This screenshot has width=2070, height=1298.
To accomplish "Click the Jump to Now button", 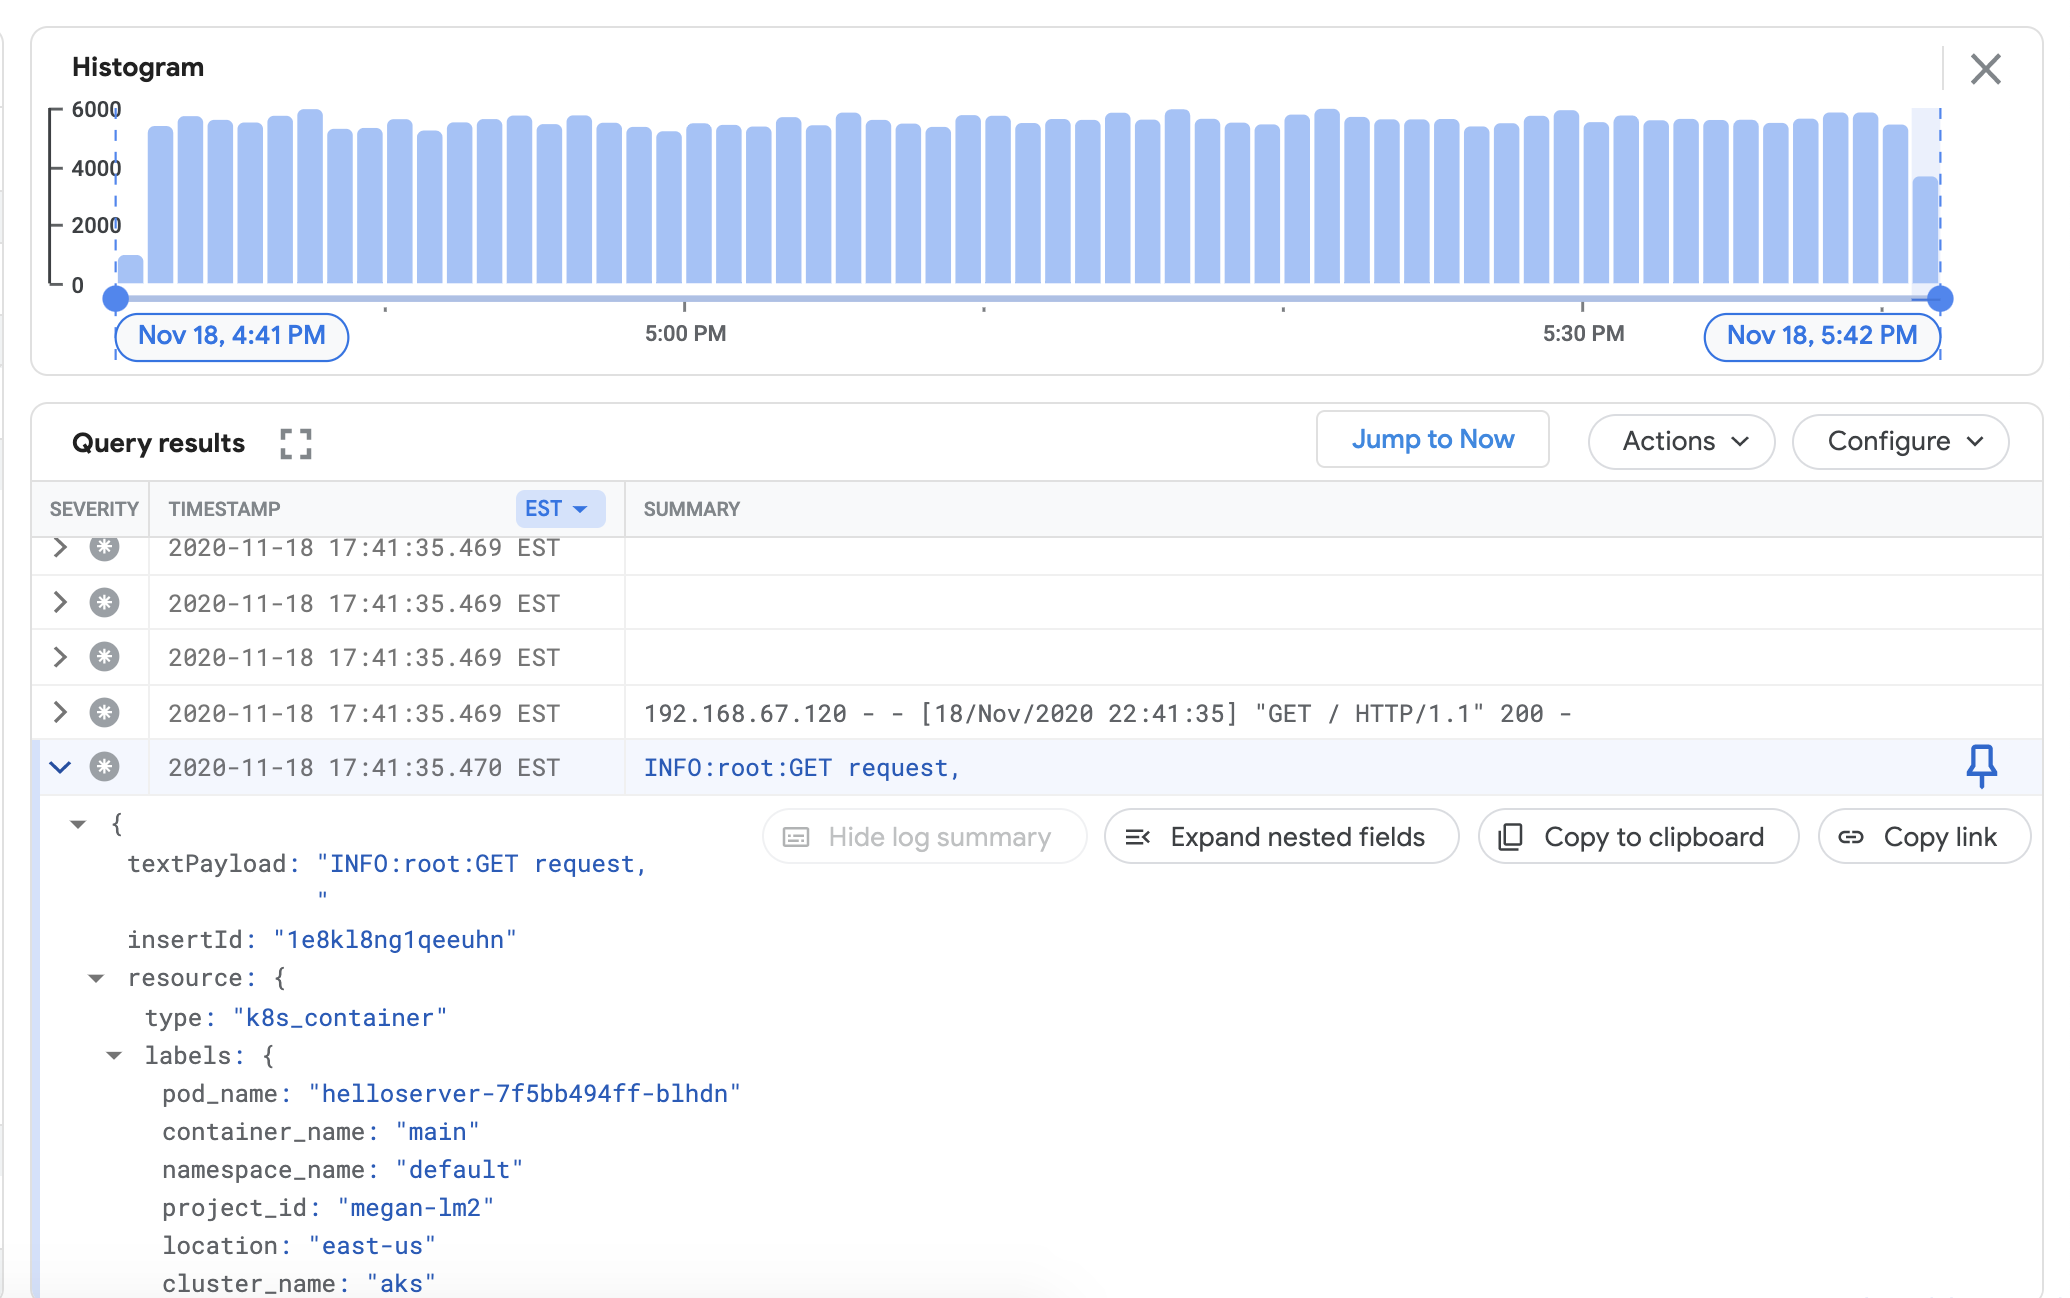I will point(1432,440).
